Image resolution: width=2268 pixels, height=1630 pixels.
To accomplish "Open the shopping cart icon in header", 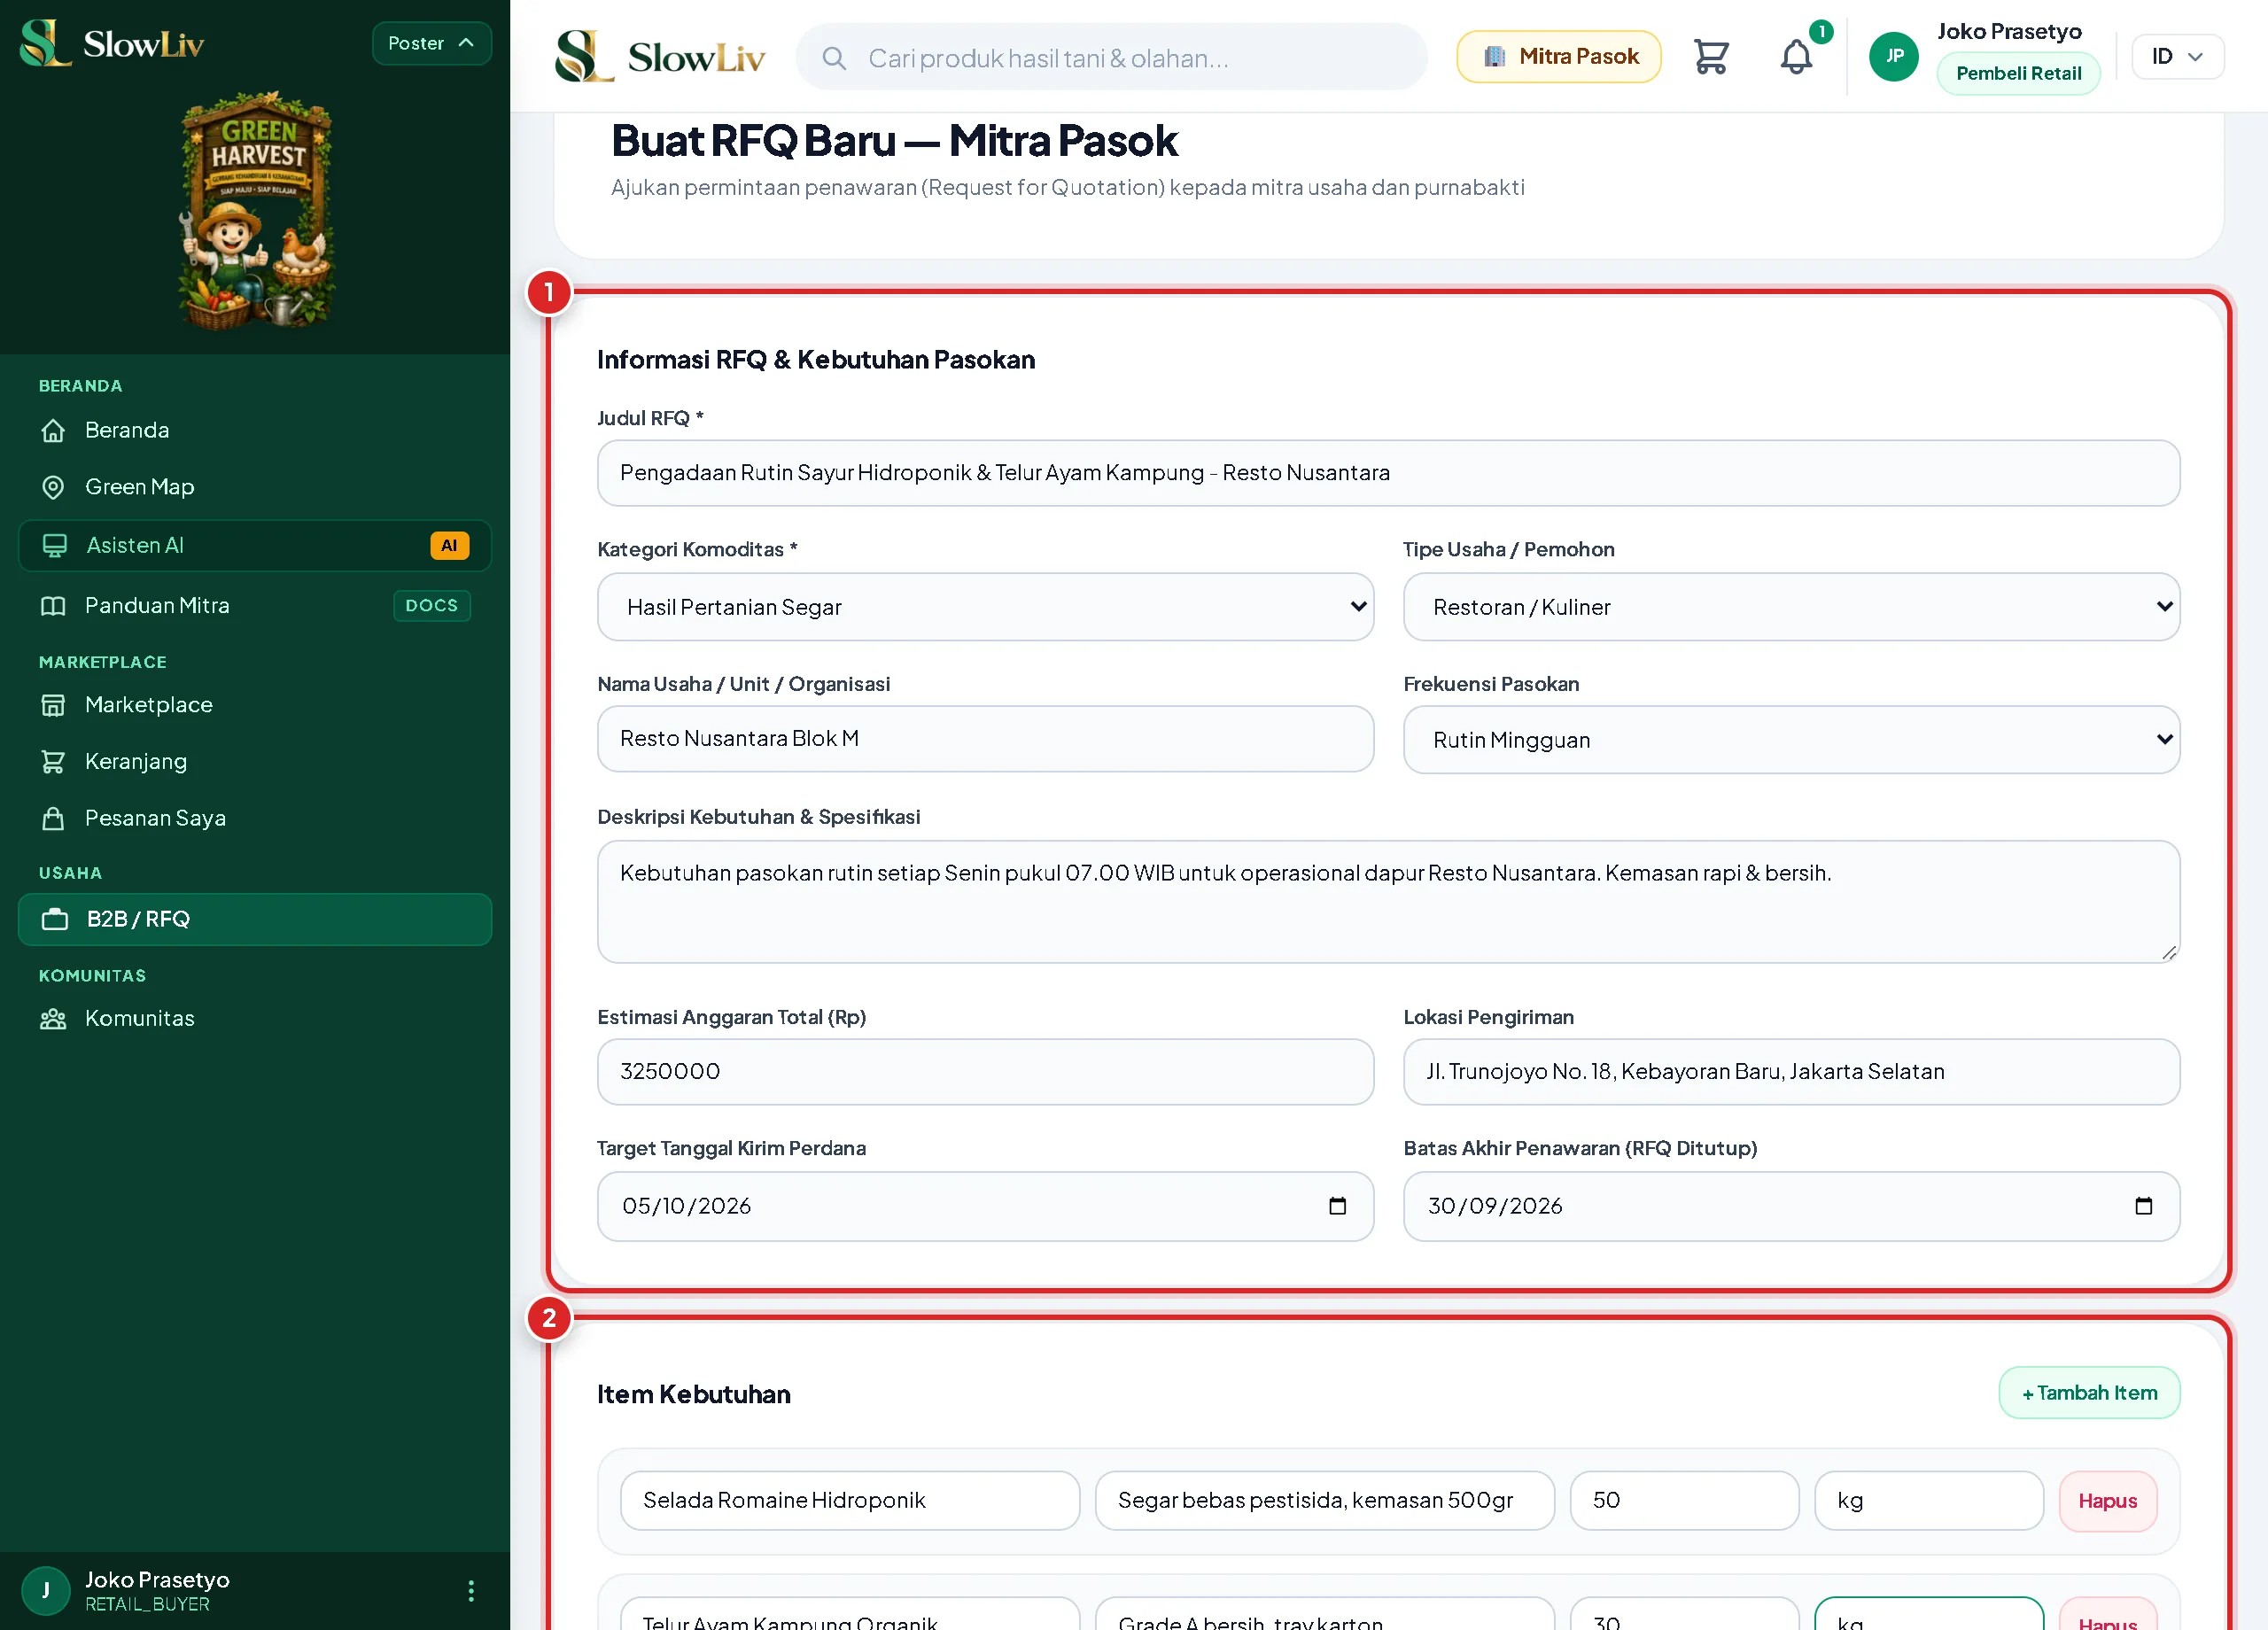I will pyautogui.click(x=1711, y=56).
